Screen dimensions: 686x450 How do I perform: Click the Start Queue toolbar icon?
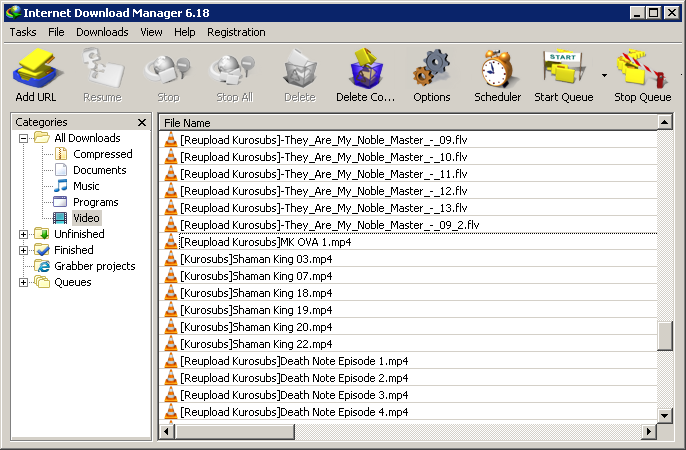563,66
